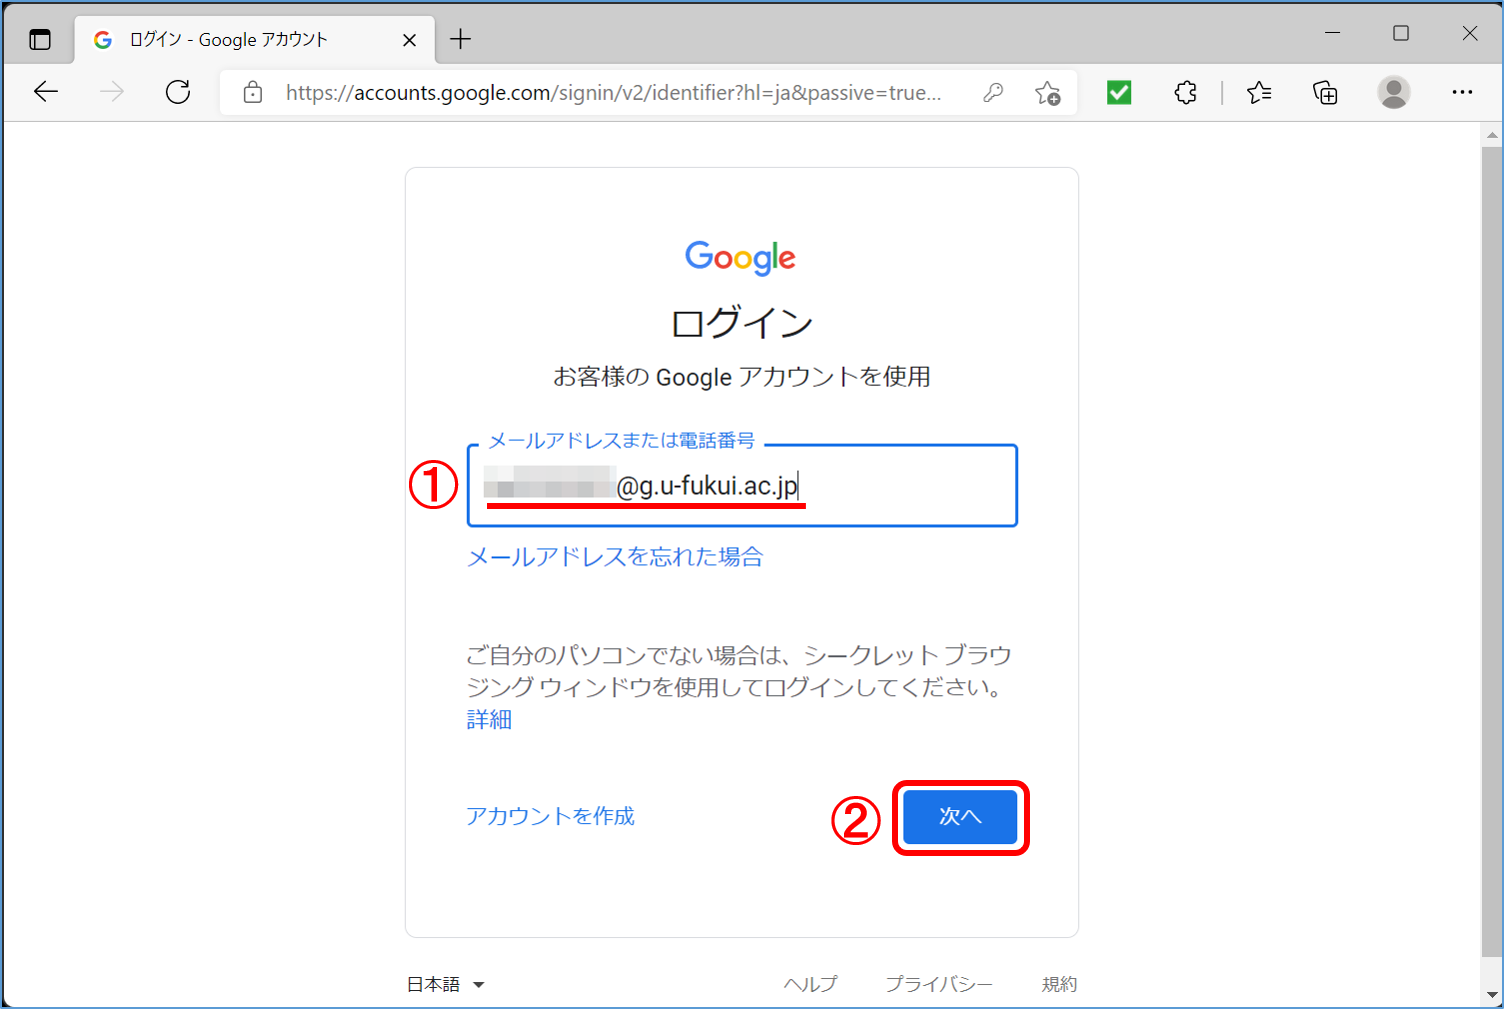
Task: Click the scrollbar up arrow
Action: [1492, 135]
